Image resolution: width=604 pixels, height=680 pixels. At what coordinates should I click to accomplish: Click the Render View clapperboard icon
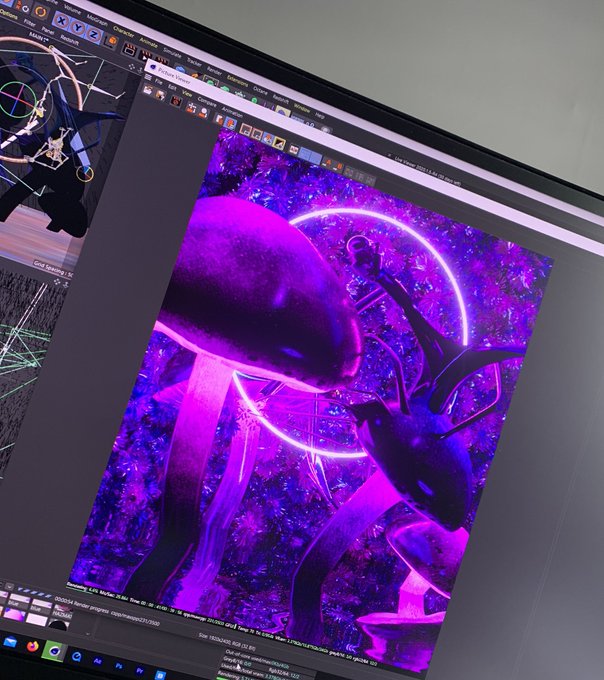point(130,49)
